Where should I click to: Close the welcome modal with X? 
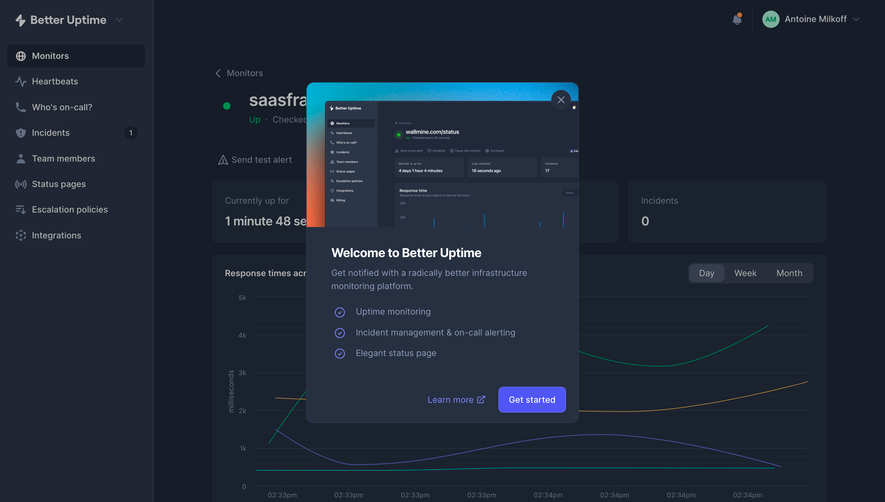(x=561, y=100)
